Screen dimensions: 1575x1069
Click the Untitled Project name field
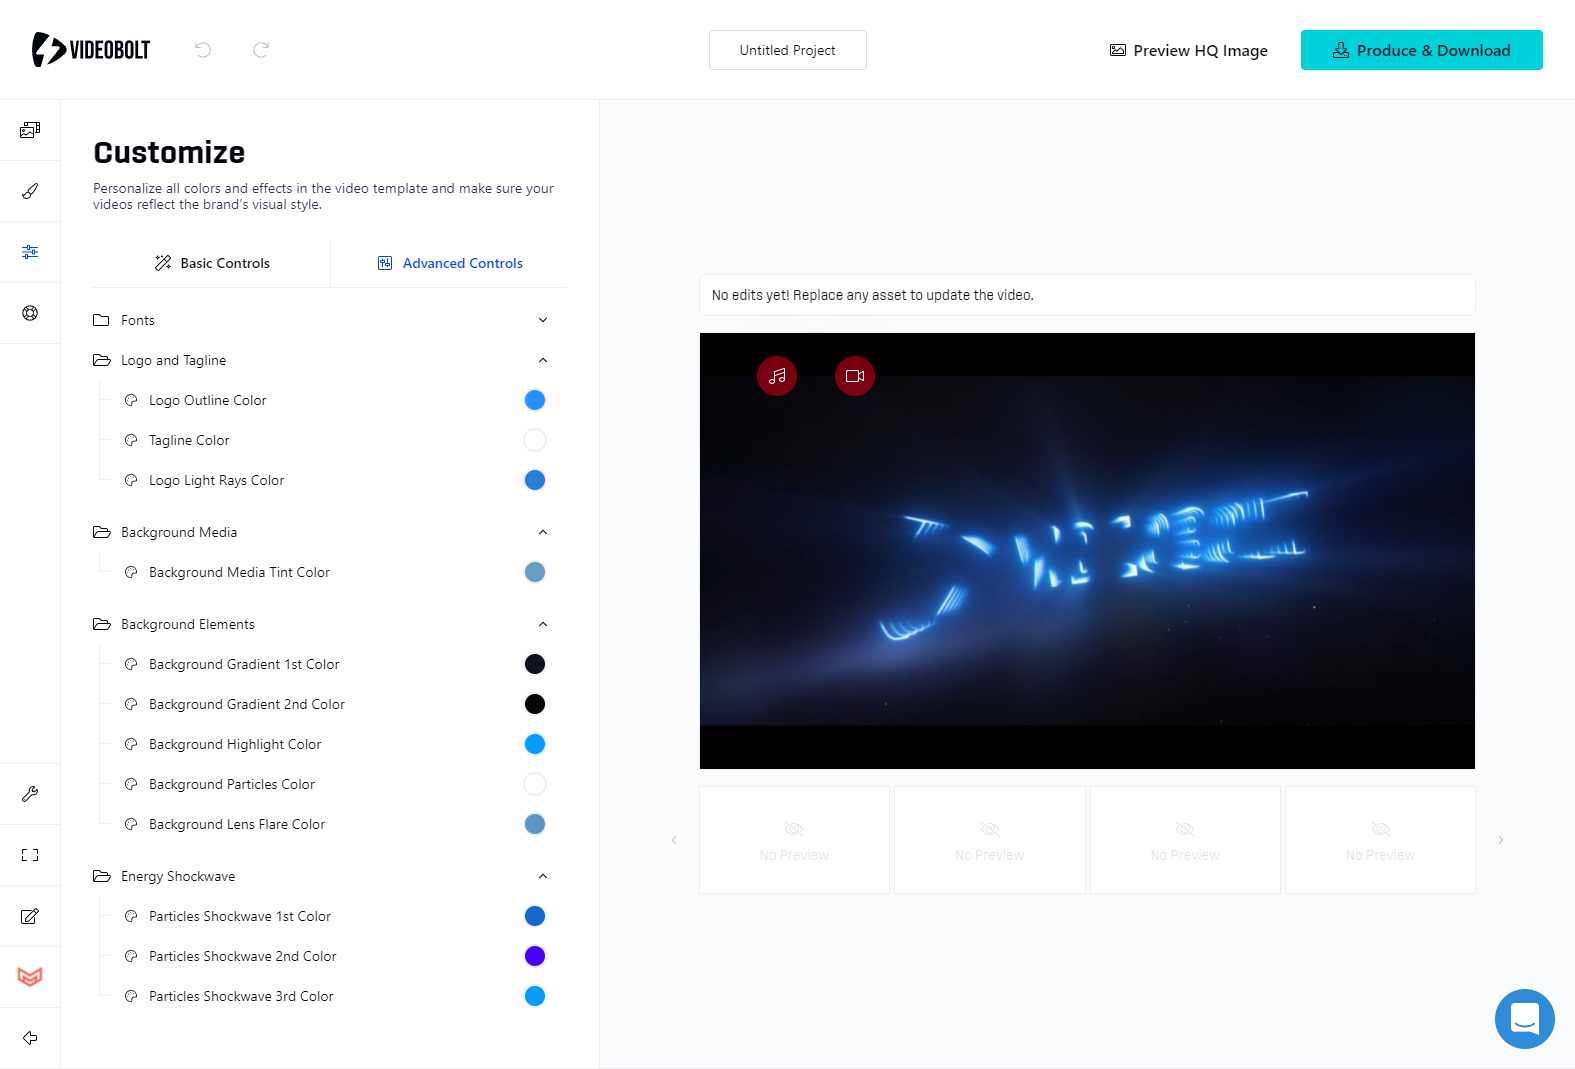pyautogui.click(x=788, y=50)
